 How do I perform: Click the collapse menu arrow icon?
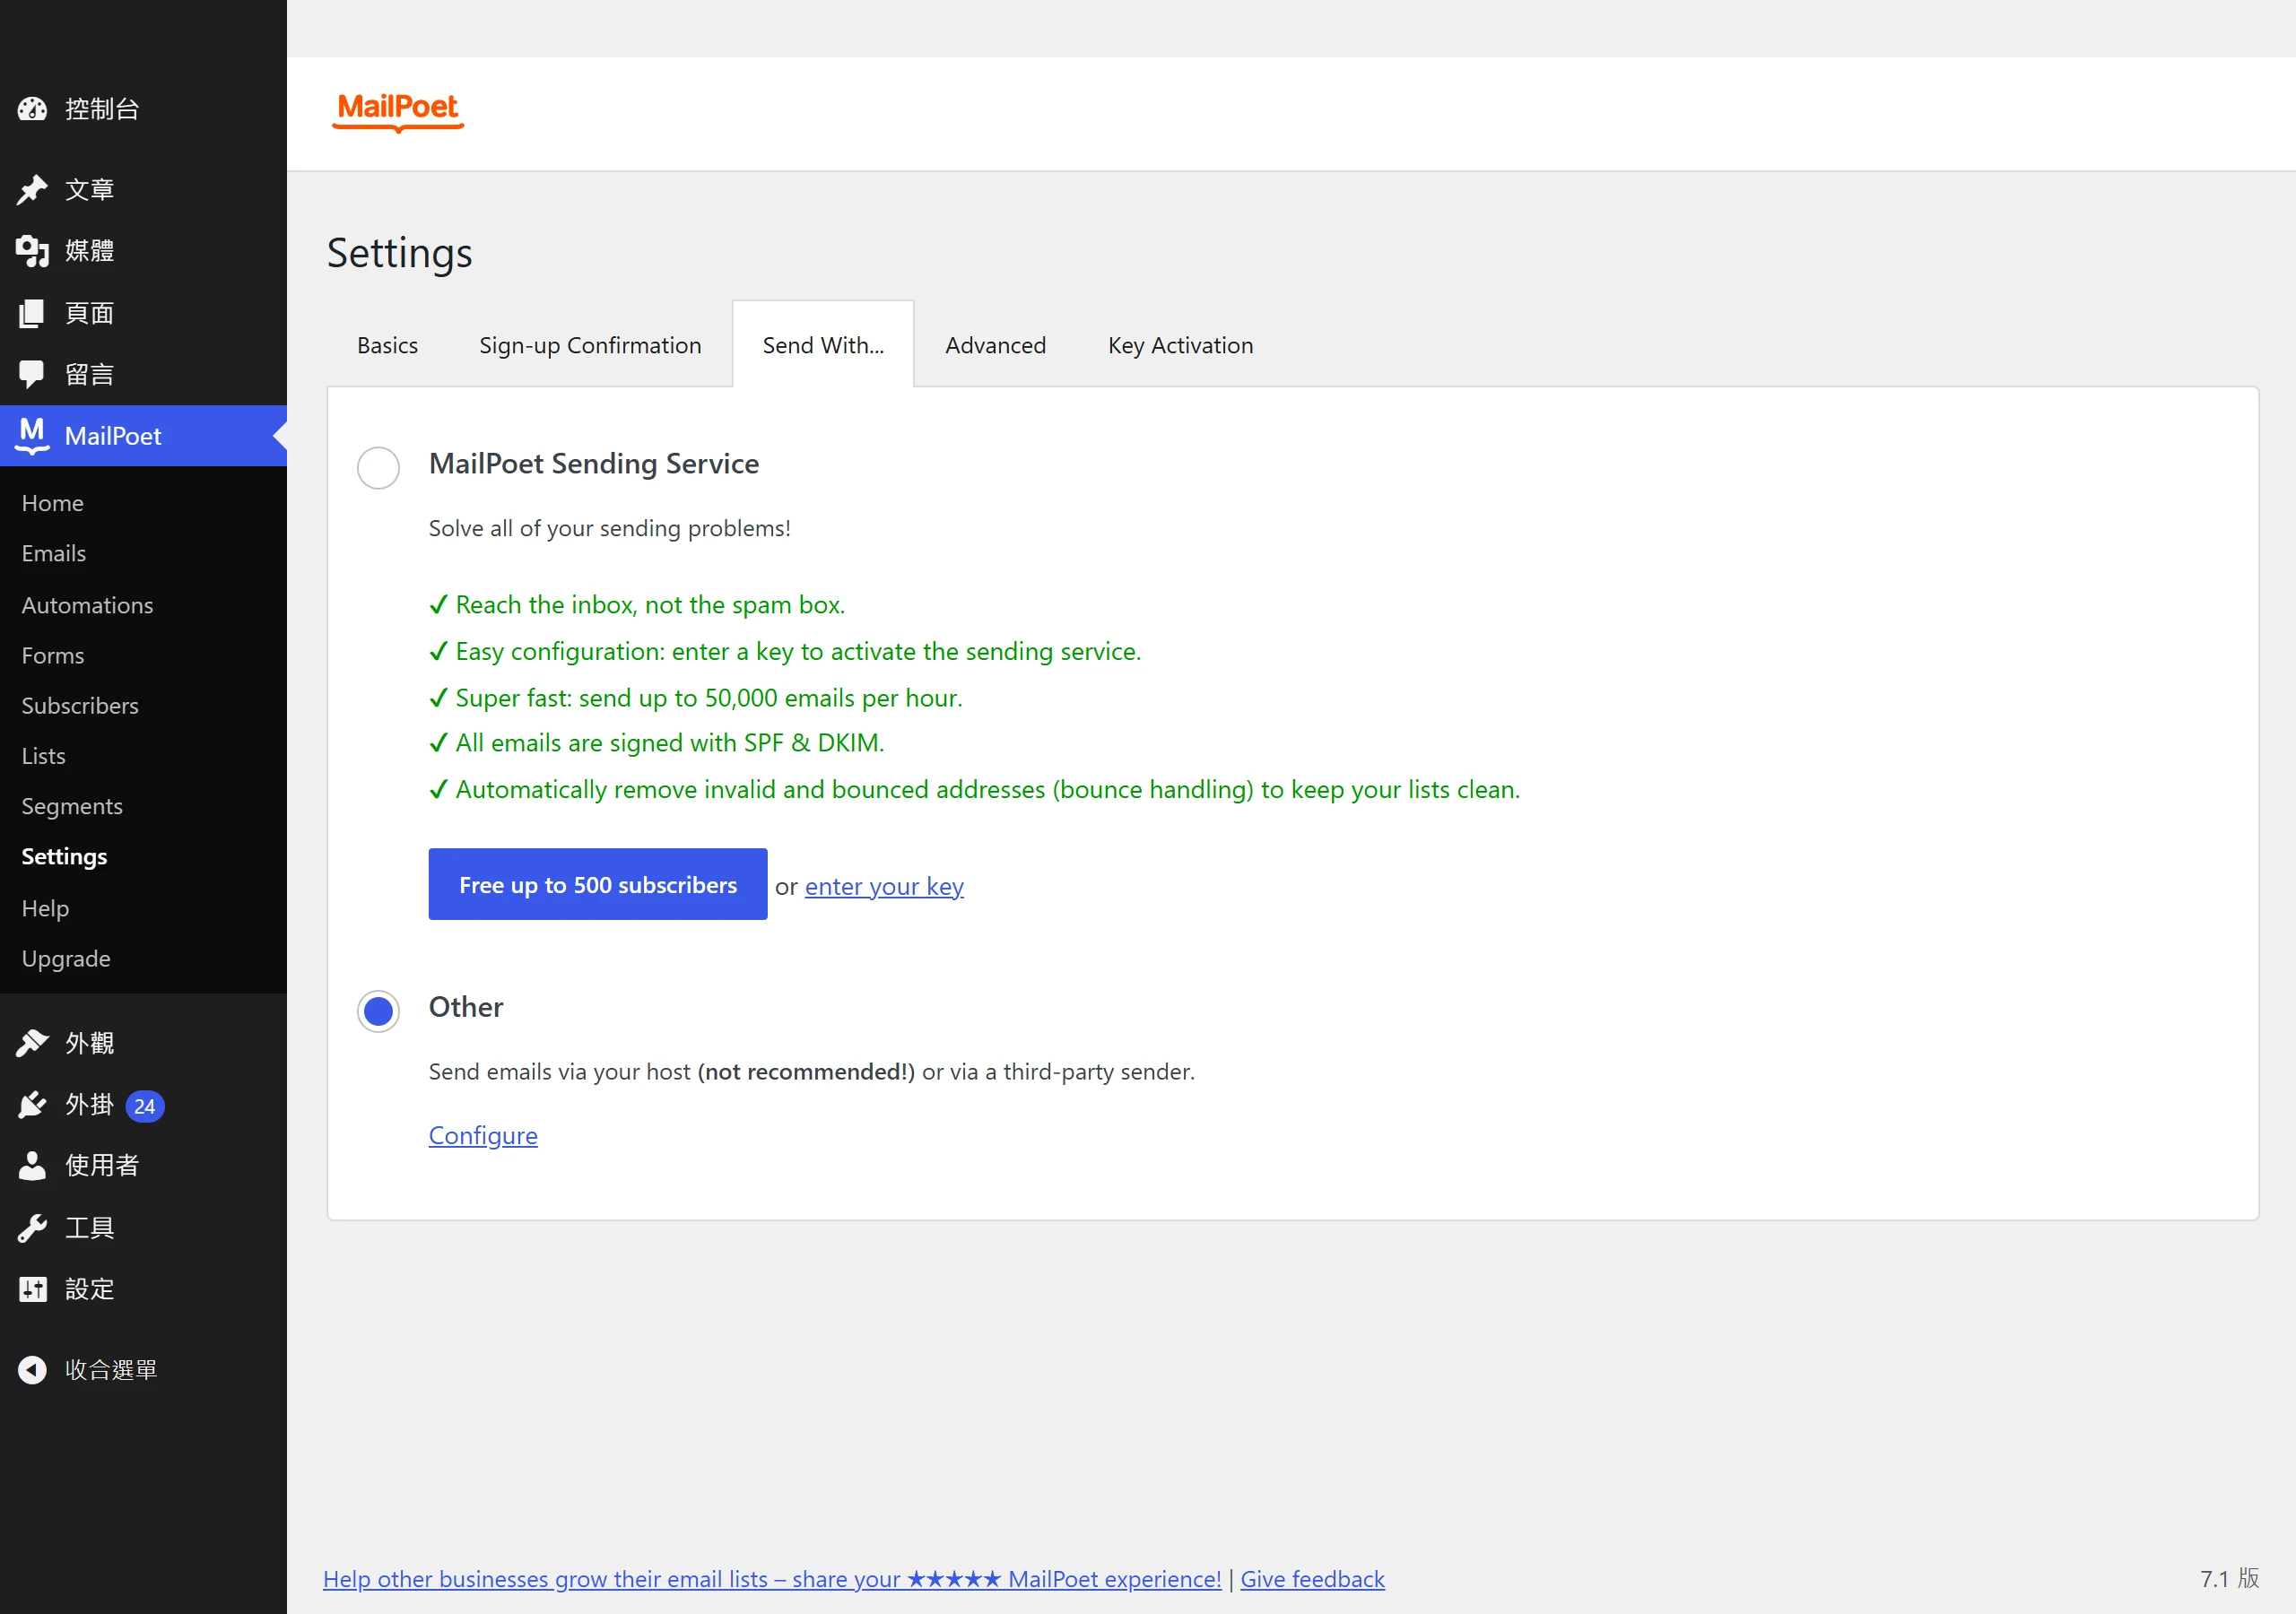pyautogui.click(x=32, y=1370)
